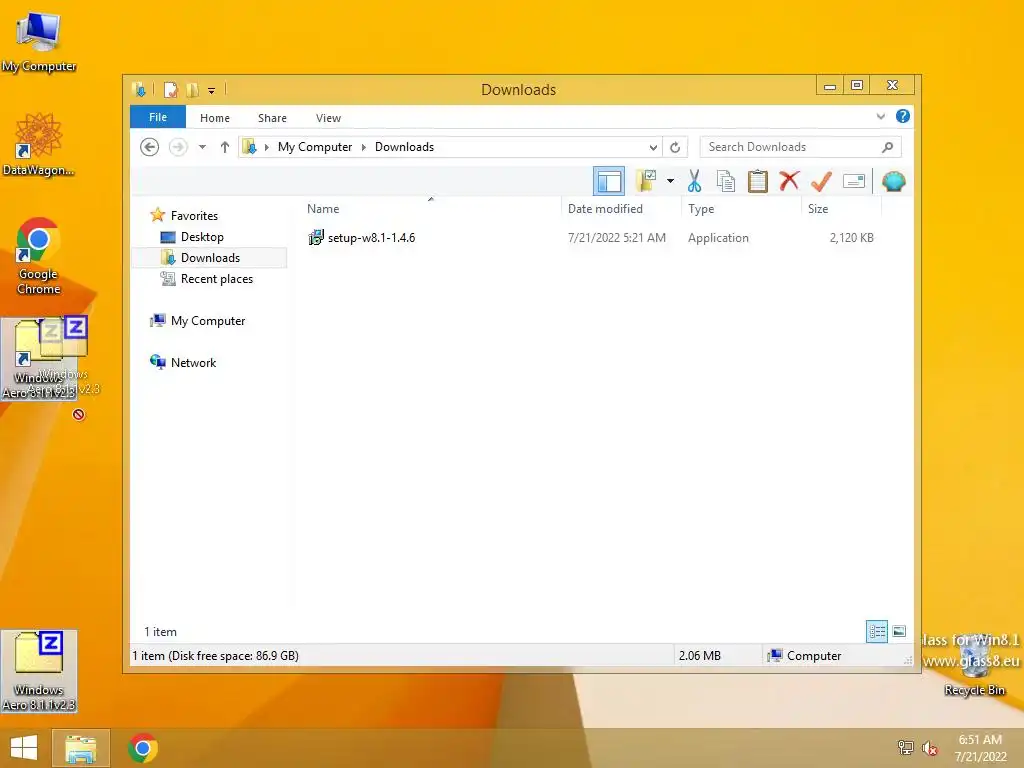1024x768 pixels.
Task: Click the '2,120 KB' size cell
Action: click(852, 238)
